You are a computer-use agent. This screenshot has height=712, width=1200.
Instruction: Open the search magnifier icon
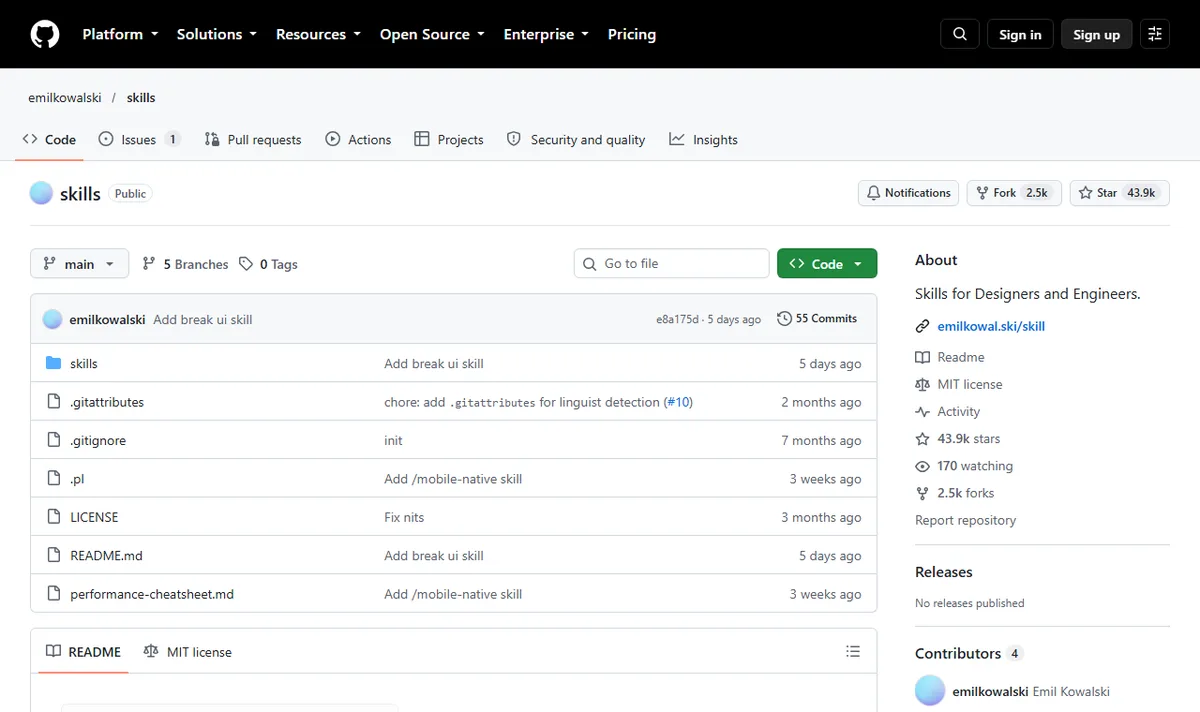pos(960,34)
